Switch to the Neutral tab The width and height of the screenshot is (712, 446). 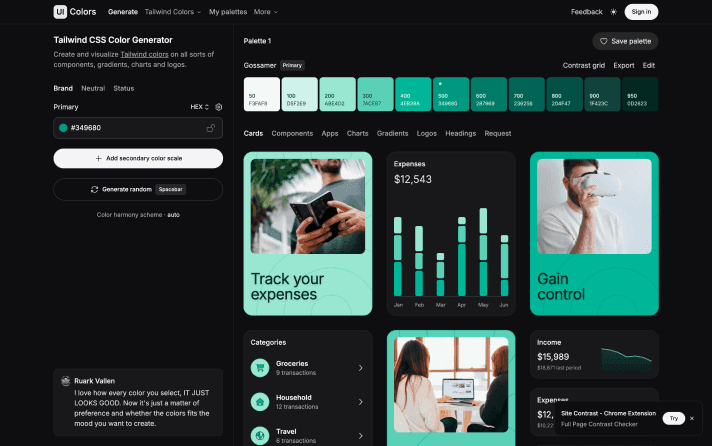(93, 89)
